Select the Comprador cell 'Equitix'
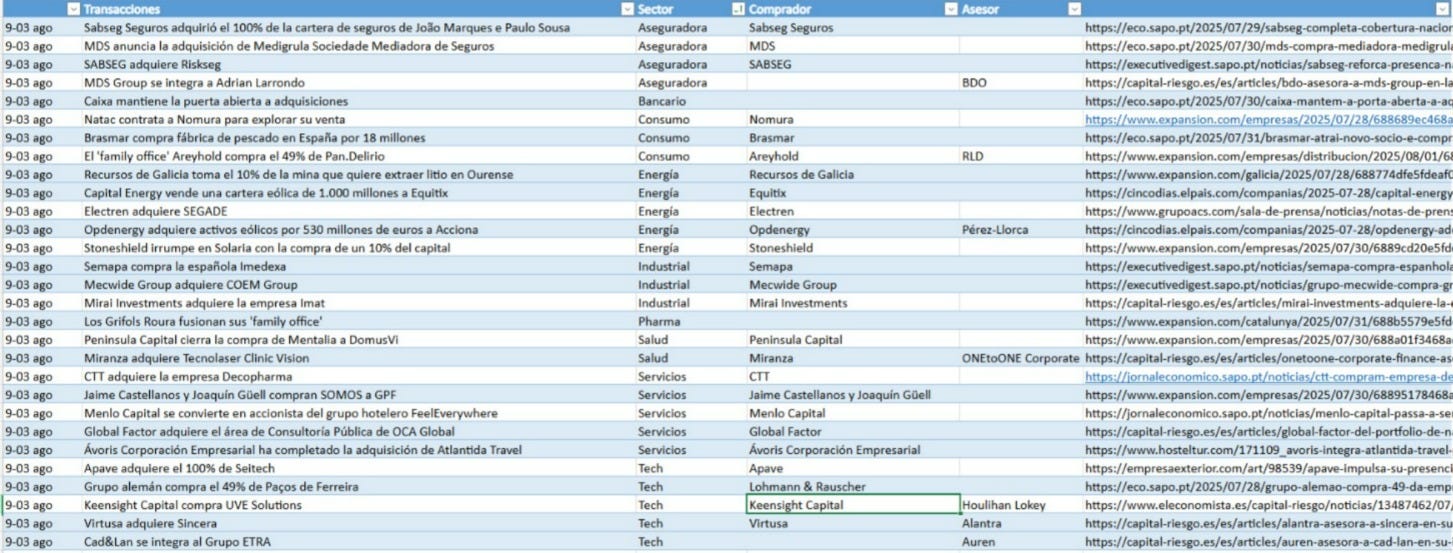The image size is (1453, 553). [853, 193]
